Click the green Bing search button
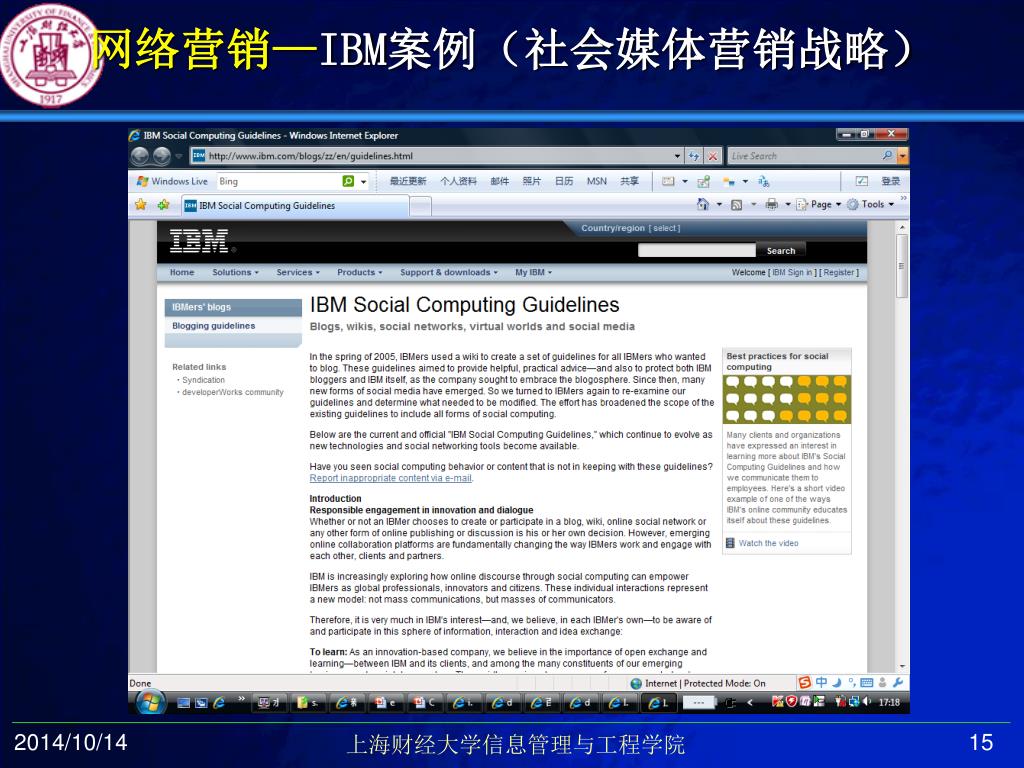 (x=348, y=182)
